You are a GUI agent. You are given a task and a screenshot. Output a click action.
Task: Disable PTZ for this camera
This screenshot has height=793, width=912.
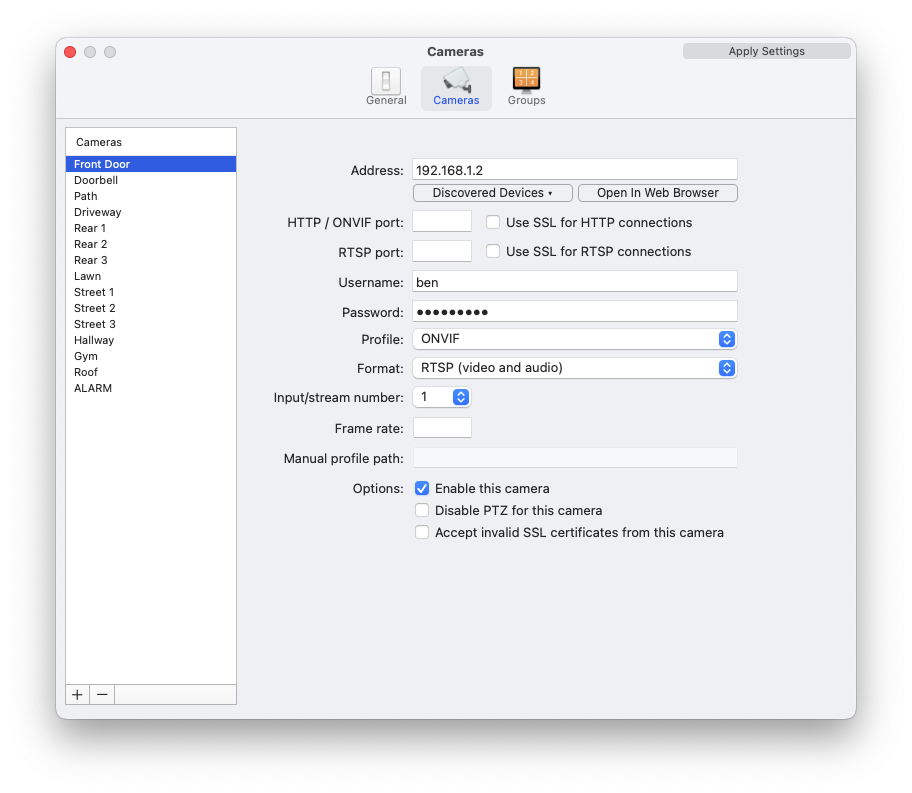422,510
